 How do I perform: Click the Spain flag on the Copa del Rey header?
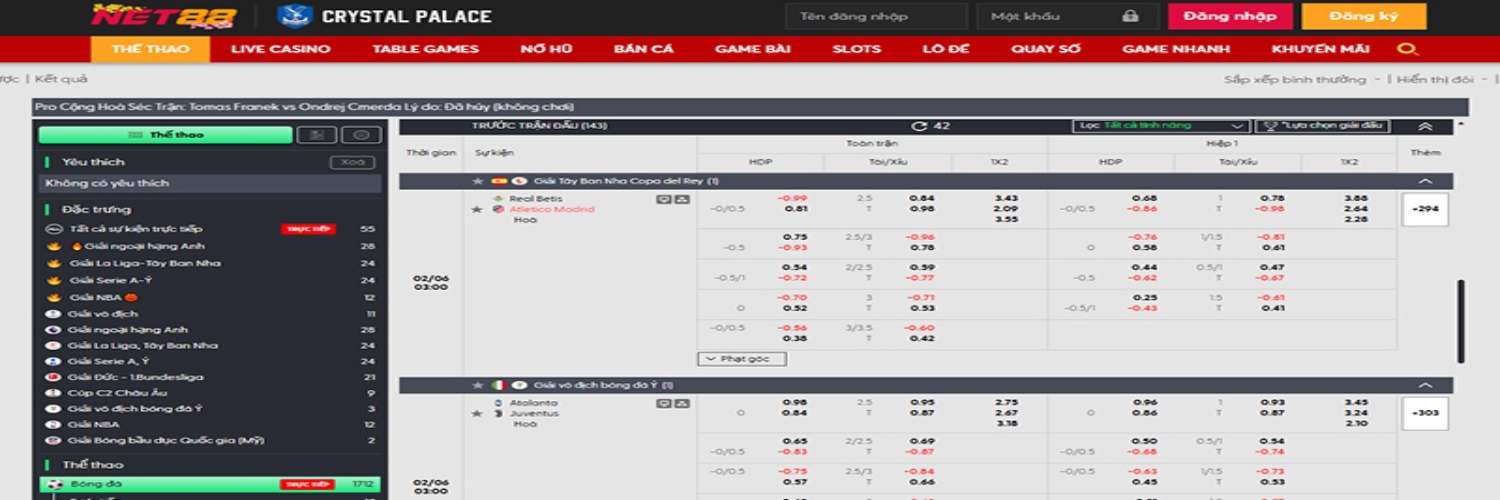(x=498, y=181)
